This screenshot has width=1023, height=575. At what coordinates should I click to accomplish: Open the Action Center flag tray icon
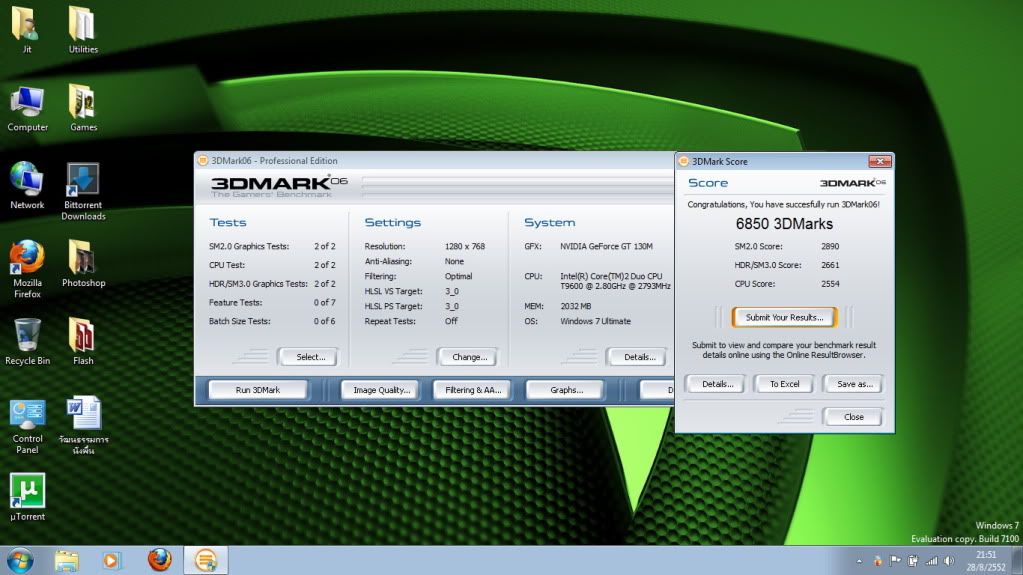coord(894,561)
